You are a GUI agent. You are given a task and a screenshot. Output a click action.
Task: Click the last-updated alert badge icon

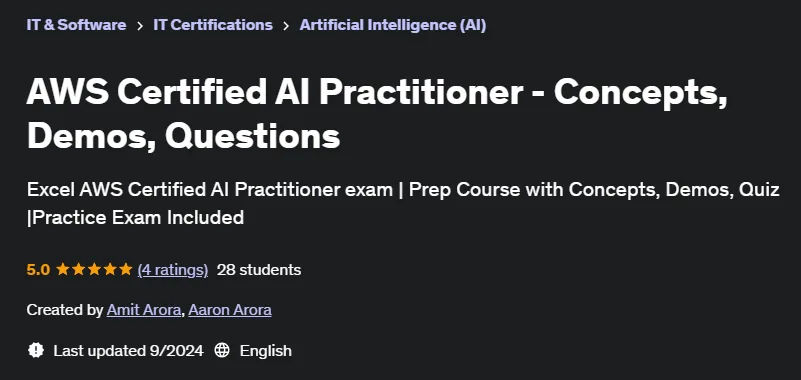36,350
